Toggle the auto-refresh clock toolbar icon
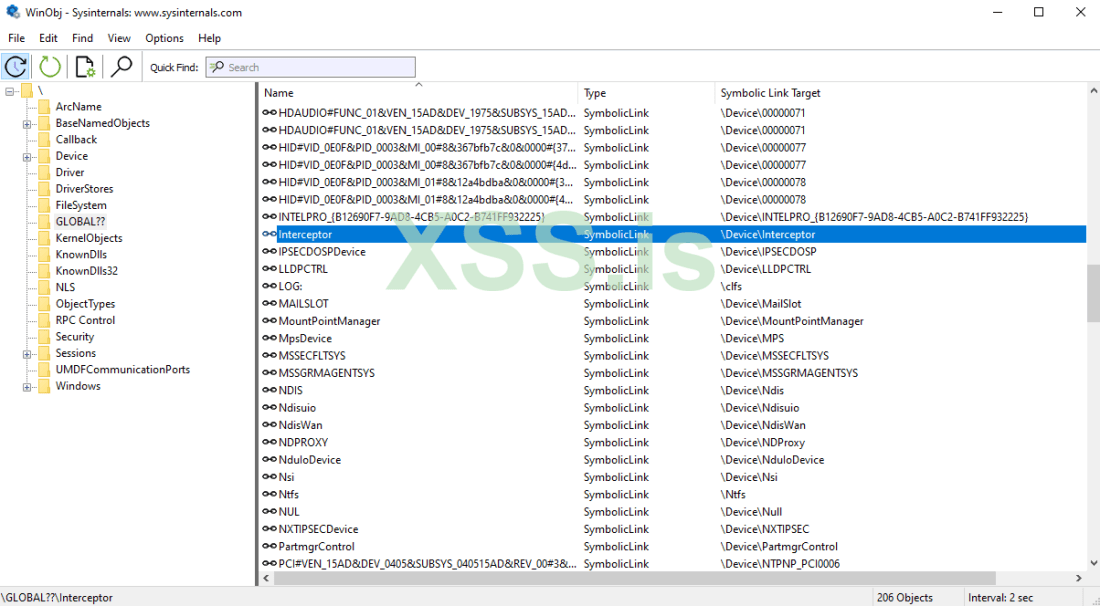This screenshot has width=1100, height=606. [15, 67]
